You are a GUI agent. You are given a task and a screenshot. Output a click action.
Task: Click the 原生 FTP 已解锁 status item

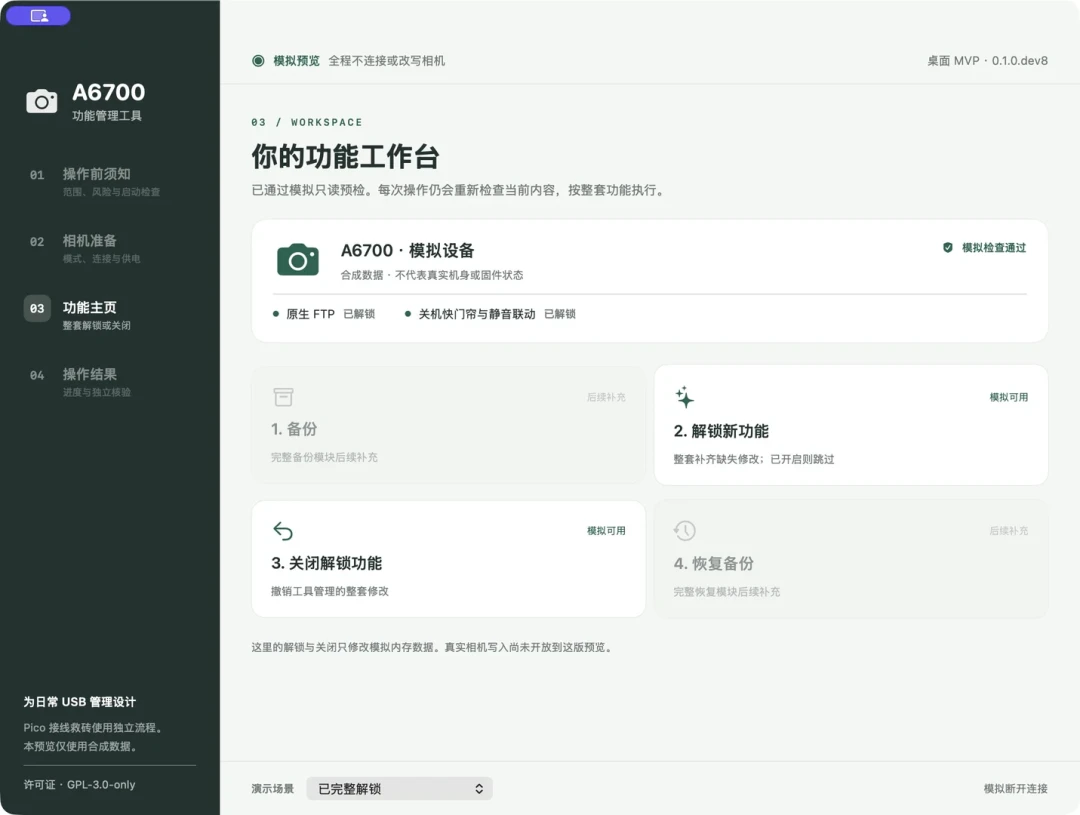pyautogui.click(x=324, y=314)
